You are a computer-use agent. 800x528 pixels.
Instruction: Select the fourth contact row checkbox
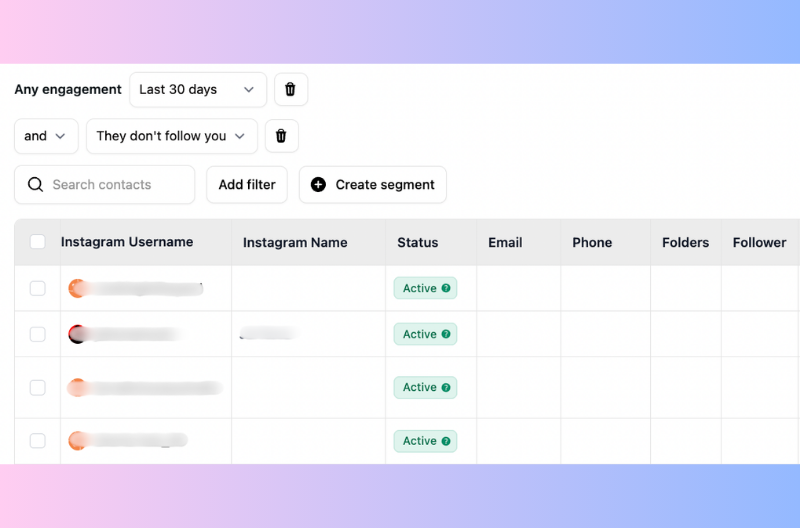click(x=37, y=441)
